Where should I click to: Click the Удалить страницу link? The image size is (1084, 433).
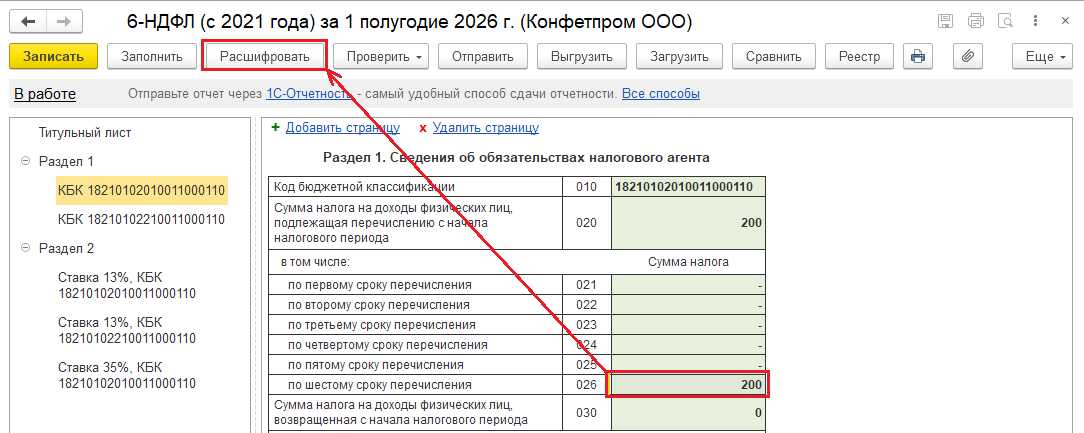click(x=486, y=127)
